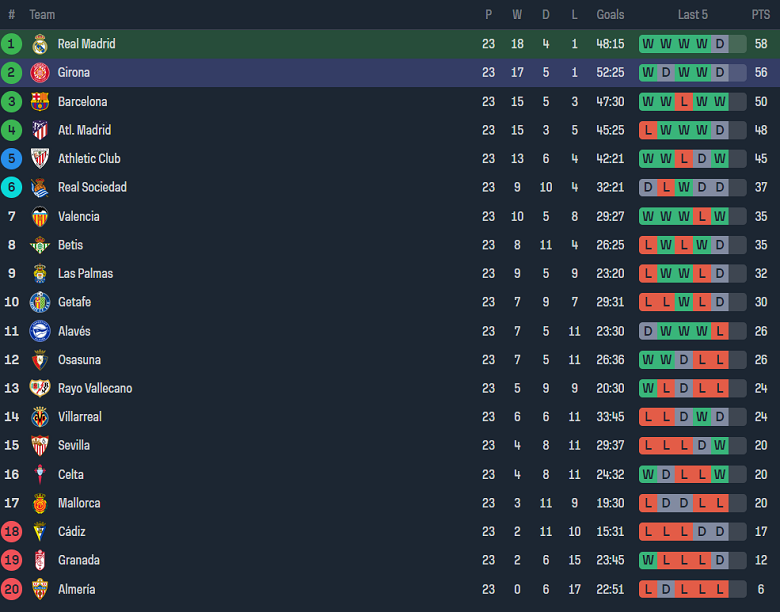
Task: Click the Valencia bat crest icon
Action: tap(40, 216)
